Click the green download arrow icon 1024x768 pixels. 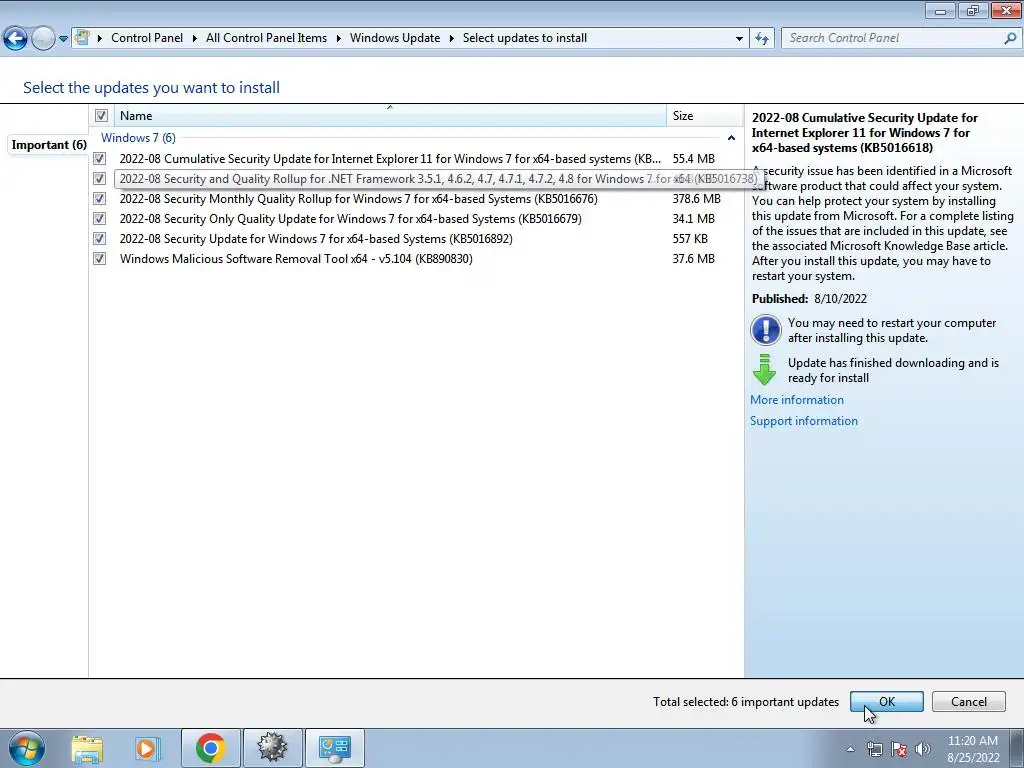[764, 370]
